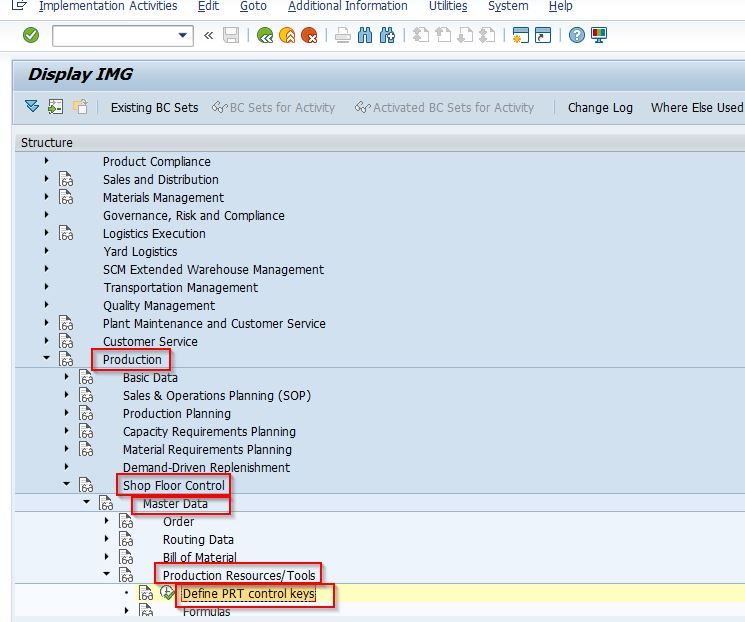The width and height of the screenshot is (745, 622).
Task: Click the Define PRT control keys execute icon
Action: [167, 593]
